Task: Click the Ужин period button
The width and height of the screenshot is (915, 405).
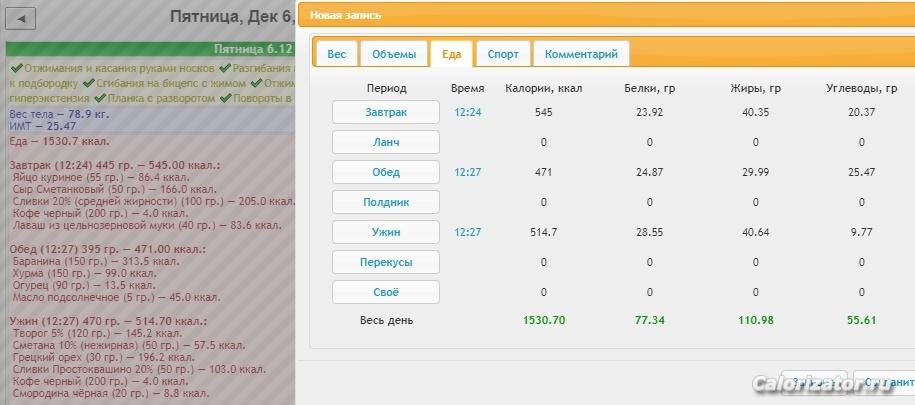Action: (386, 232)
